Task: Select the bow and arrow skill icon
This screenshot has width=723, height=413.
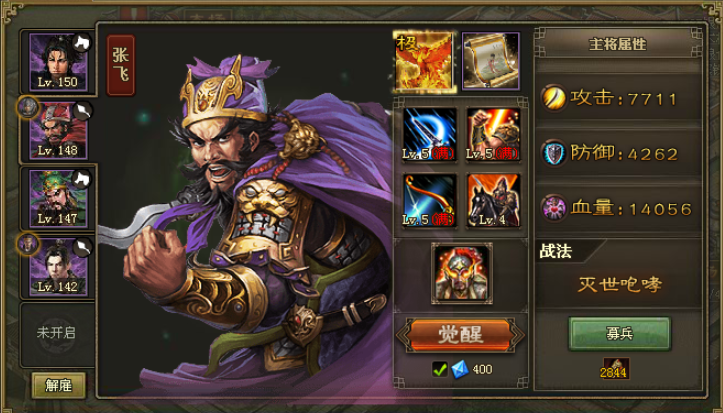Action: click(x=429, y=200)
